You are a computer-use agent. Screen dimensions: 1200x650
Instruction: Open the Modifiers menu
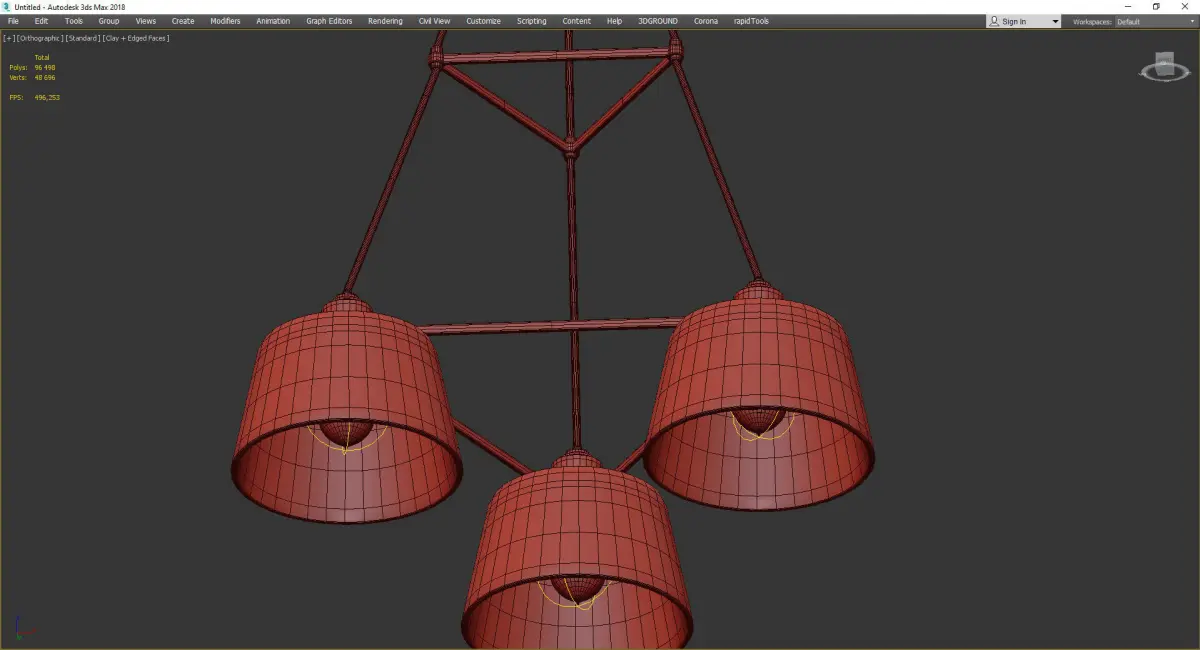(225, 21)
